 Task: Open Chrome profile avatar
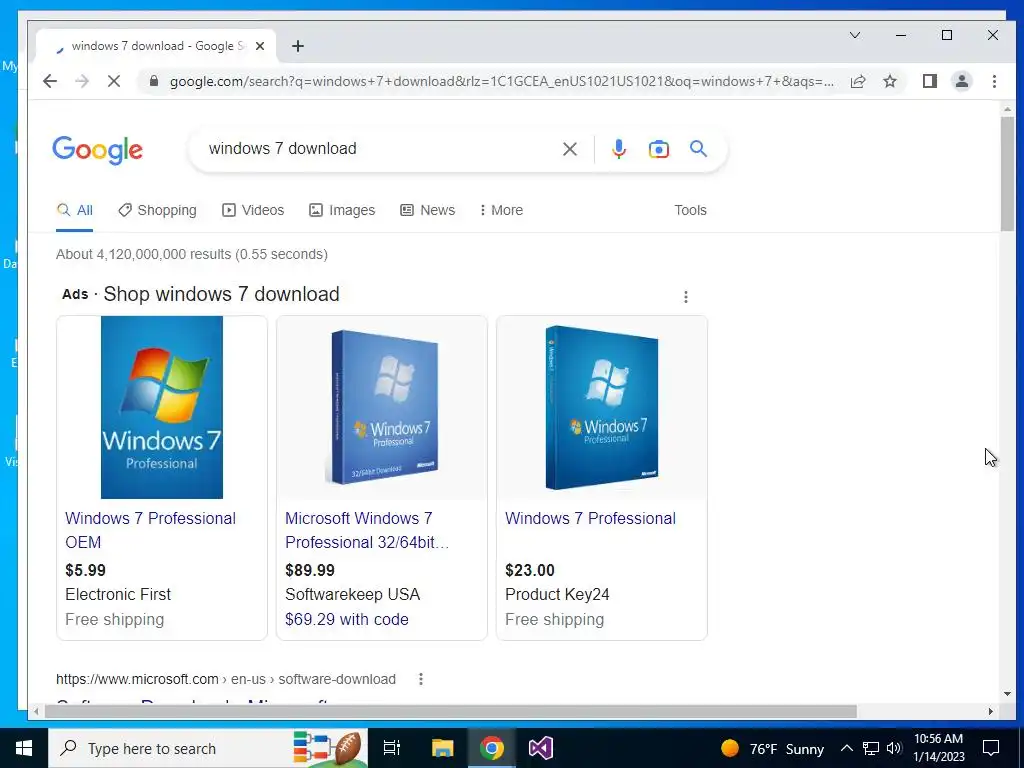pos(962,81)
